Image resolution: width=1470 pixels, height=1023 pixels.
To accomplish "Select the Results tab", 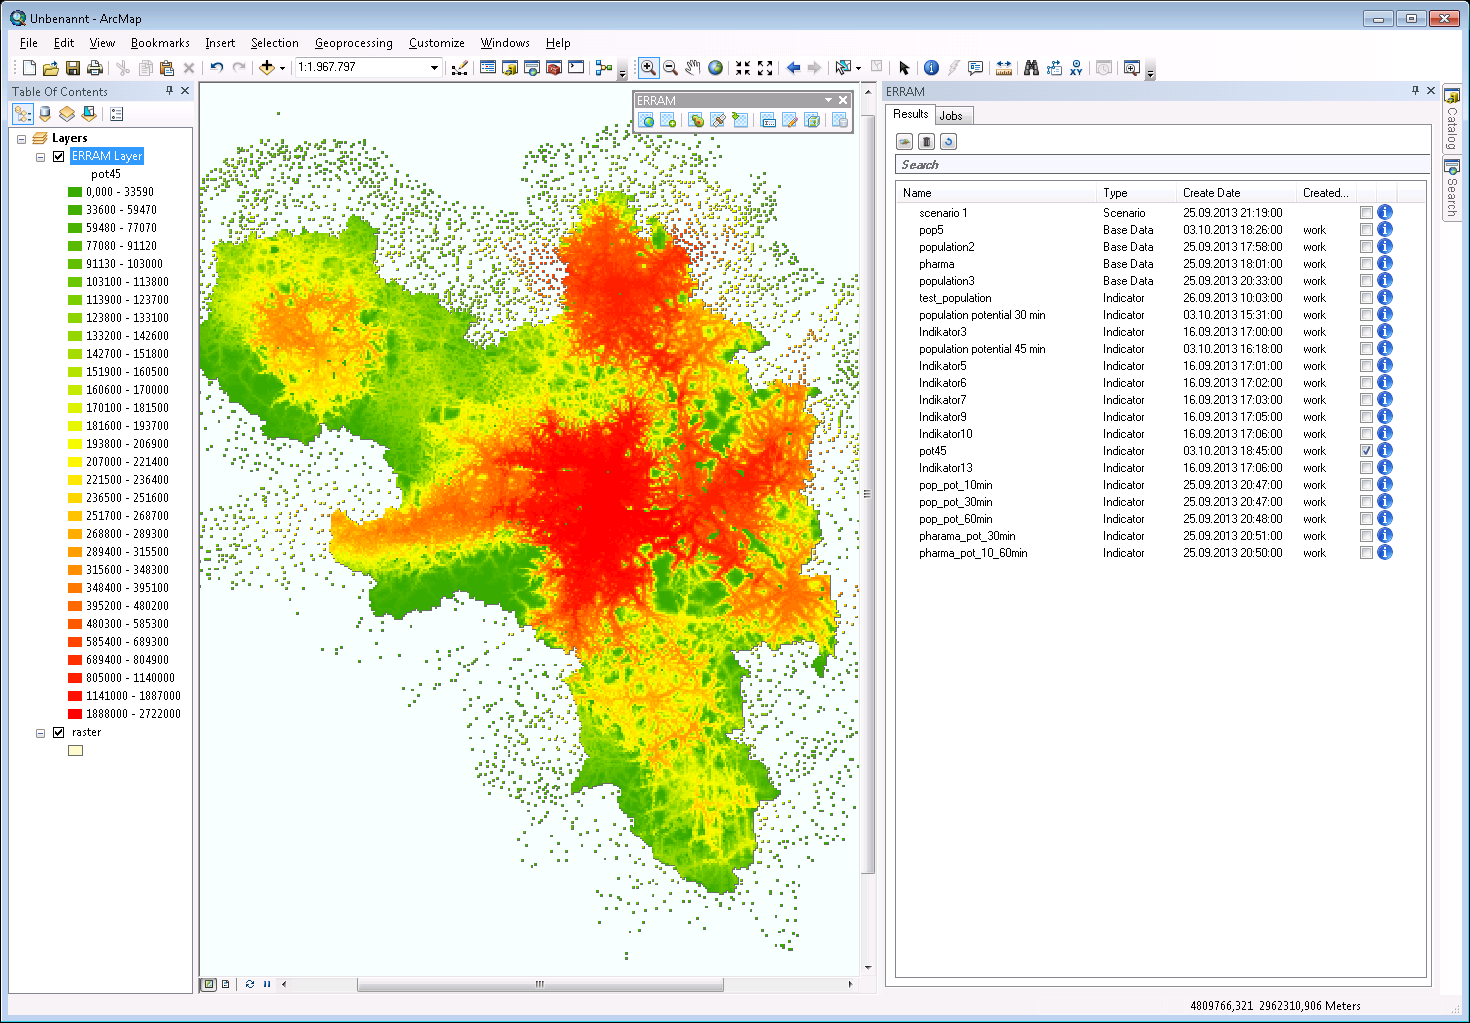I will coord(911,114).
